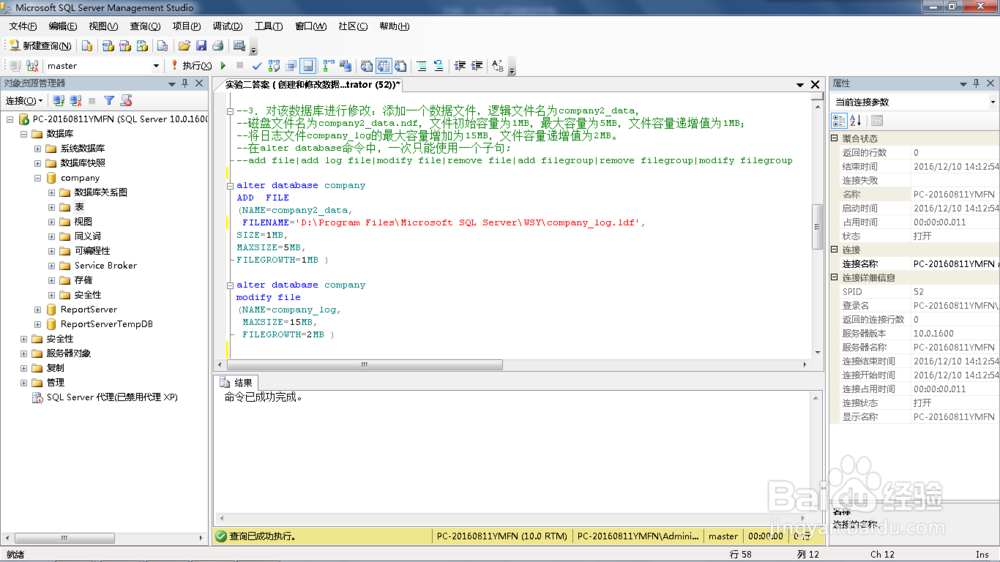Expand the ReportServer database node
Image resolution: width=1000 pixels, height=562 pixels.
coord(38,310)
